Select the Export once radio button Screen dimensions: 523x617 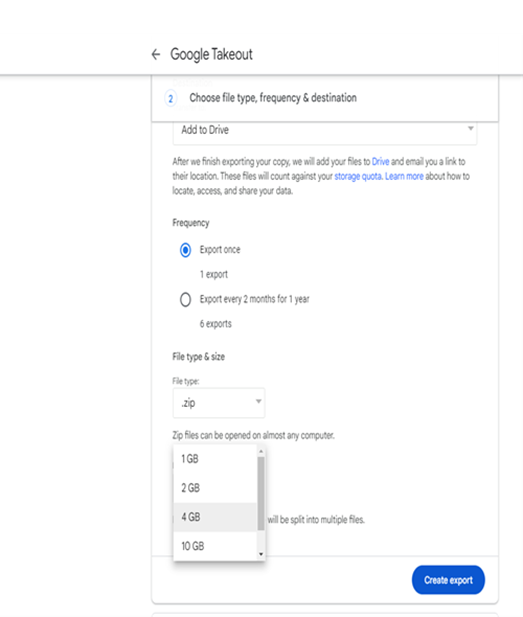[185, 250]
